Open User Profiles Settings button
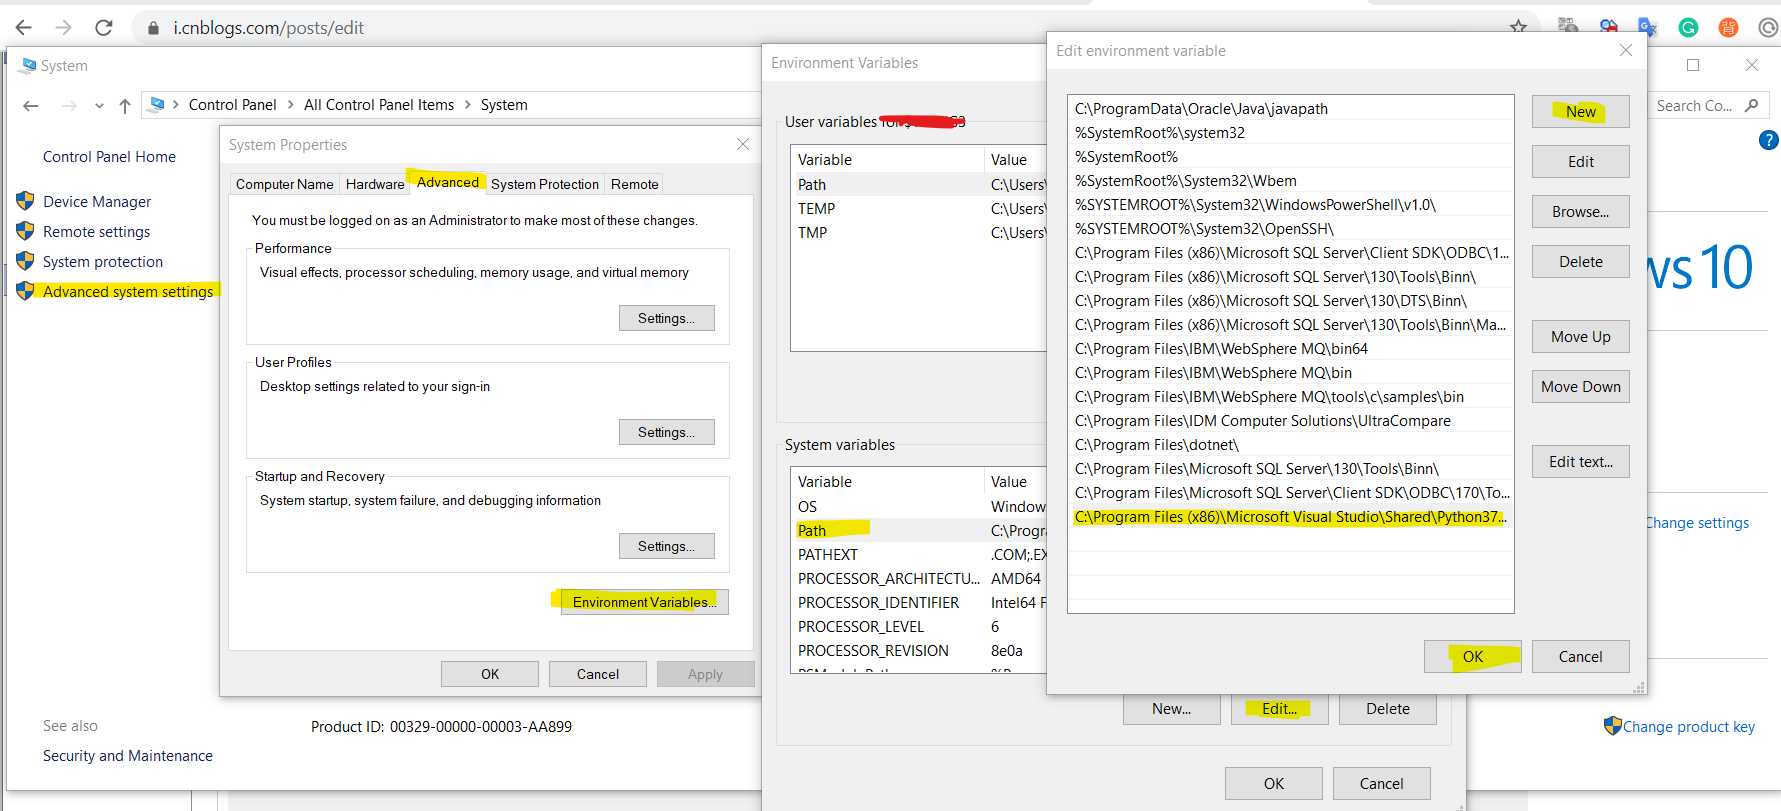The image size is (1781, 811). pos(666,432)
